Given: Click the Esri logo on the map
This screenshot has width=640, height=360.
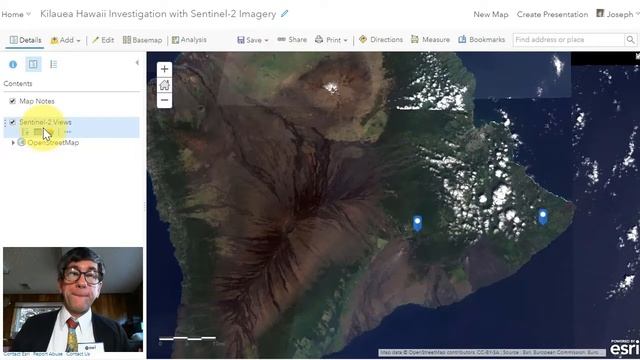Looking at the screenshot, I should click(624, 347).
